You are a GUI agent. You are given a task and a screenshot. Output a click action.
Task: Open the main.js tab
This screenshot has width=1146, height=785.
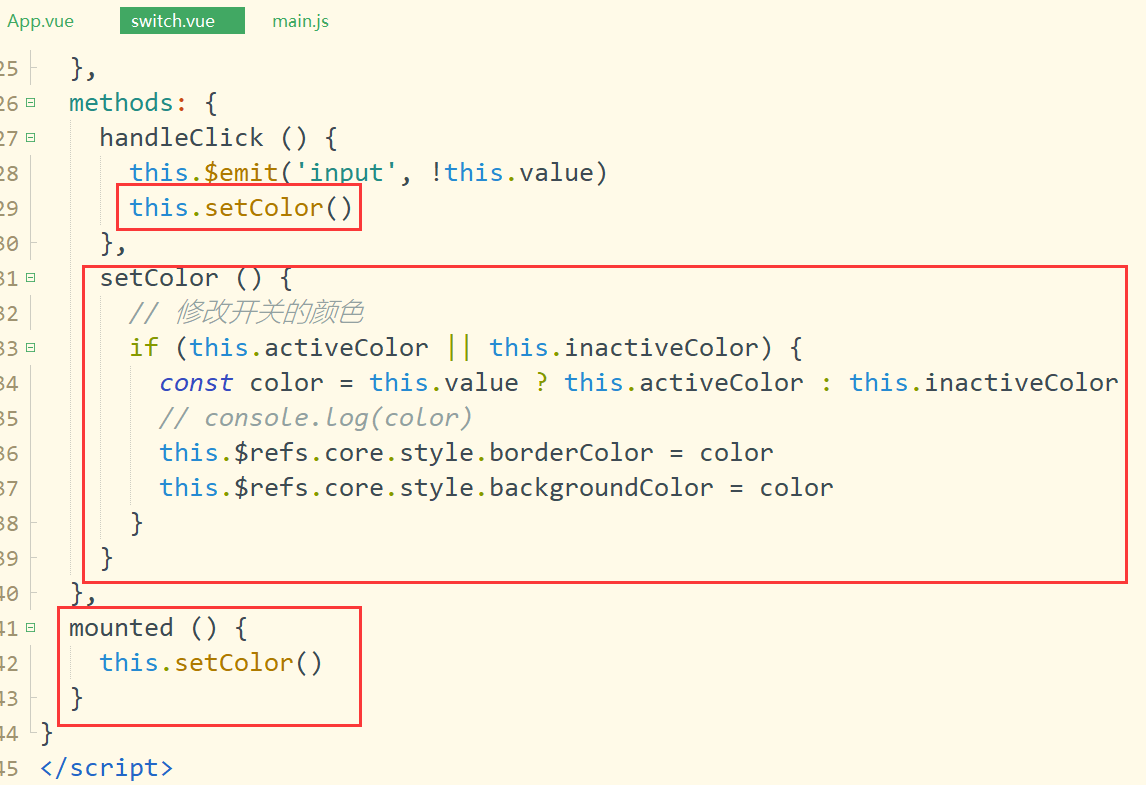click(300, 21)
